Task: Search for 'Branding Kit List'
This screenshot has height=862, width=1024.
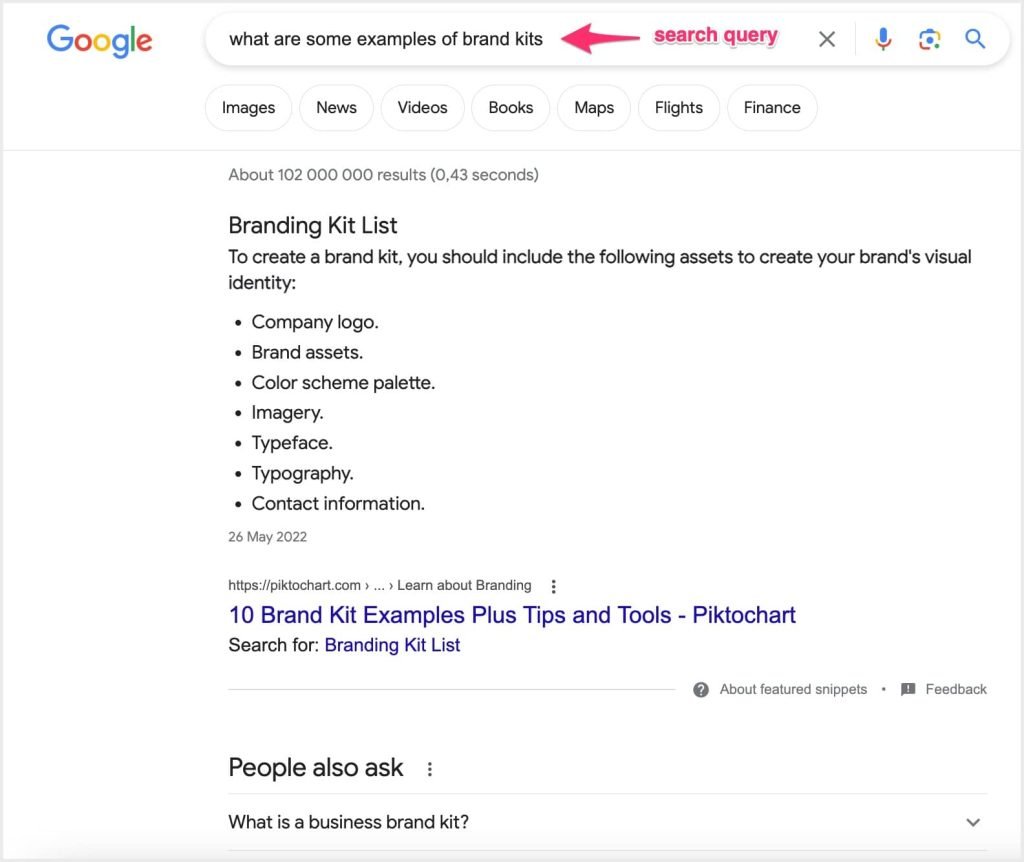Action: pyautogui.click(x=392, y=645)
